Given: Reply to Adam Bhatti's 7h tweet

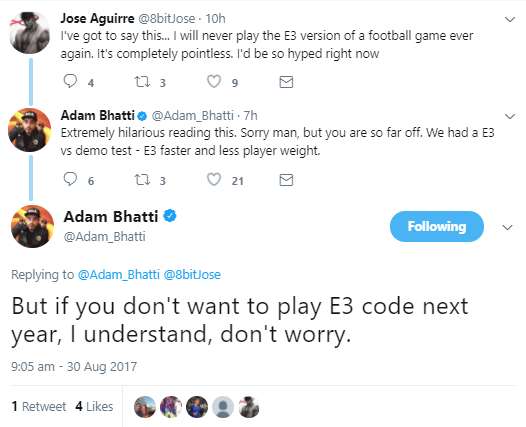Looking at the screenshot, I should click(70, 179).
